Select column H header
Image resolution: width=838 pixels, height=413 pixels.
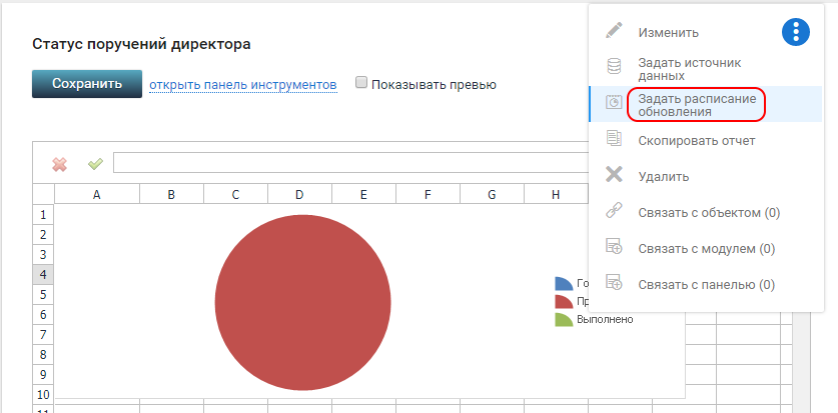coord(556,194)
